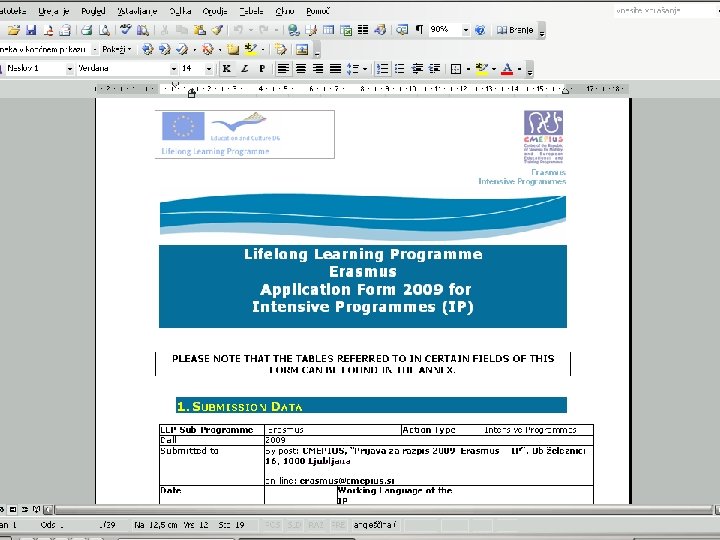
Task: Open the Tabela menu
Action: (x=251, y=11)
